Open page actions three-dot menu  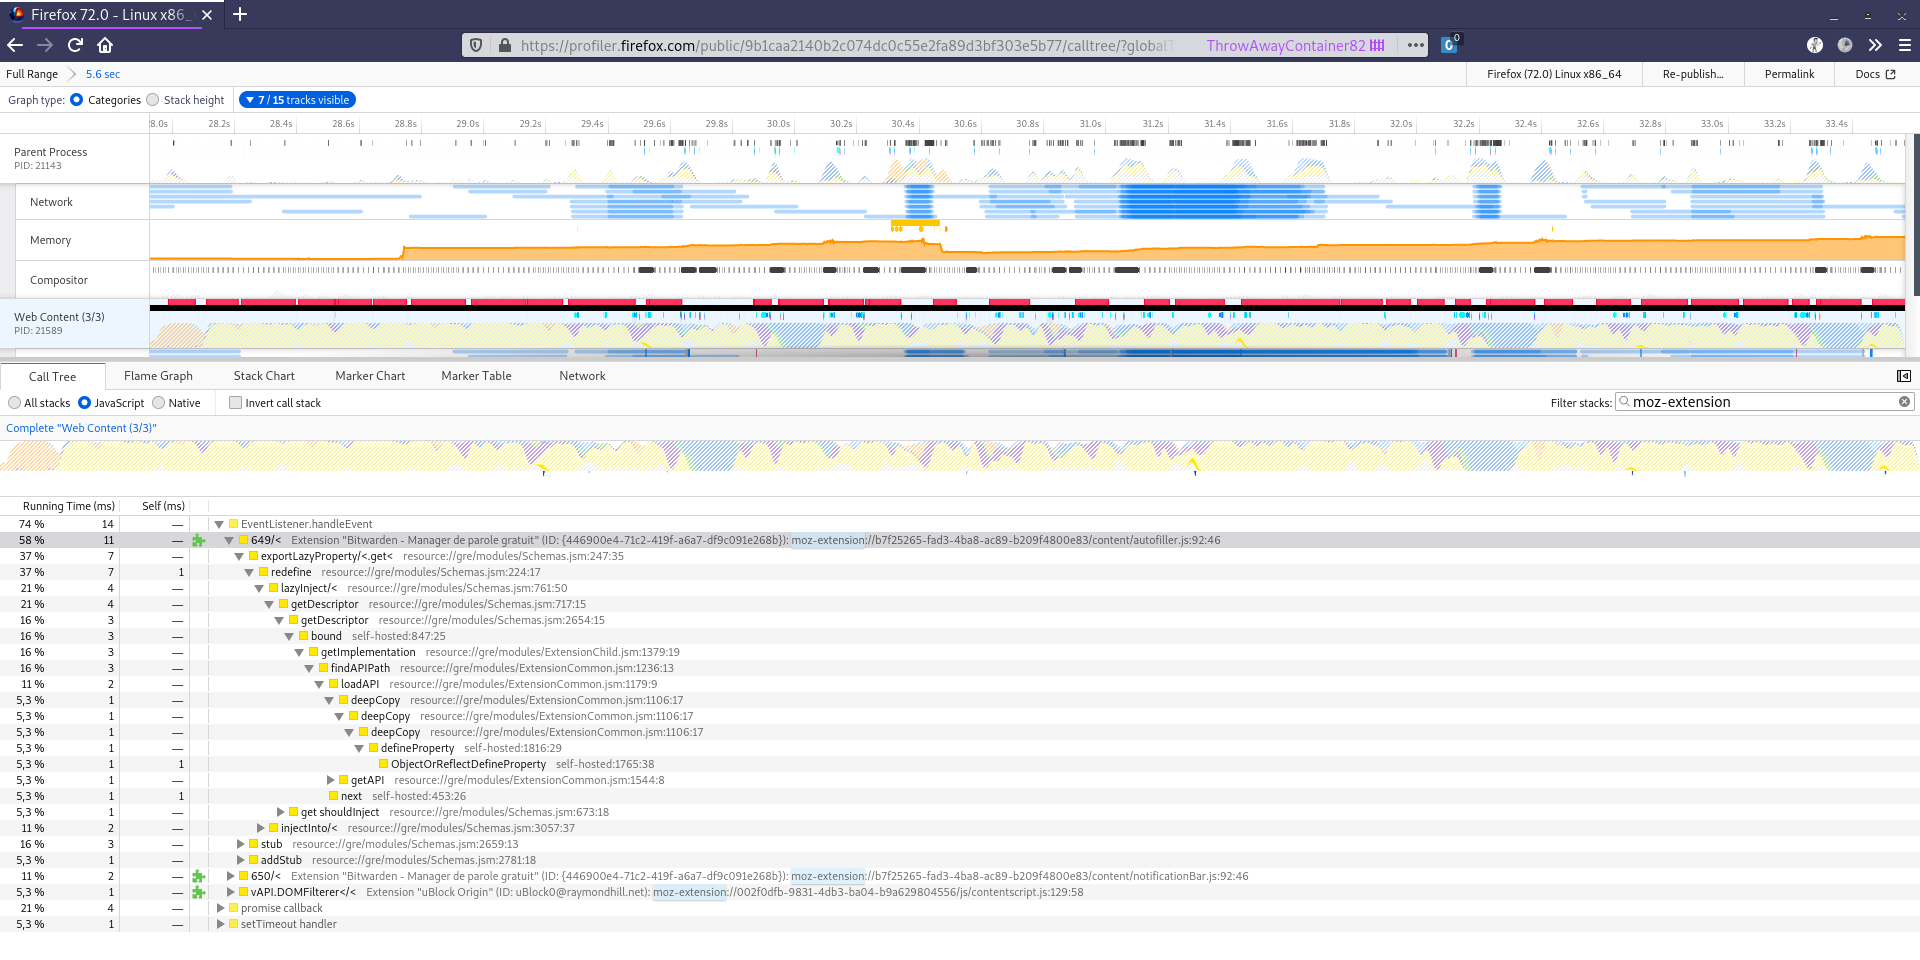1416,45
